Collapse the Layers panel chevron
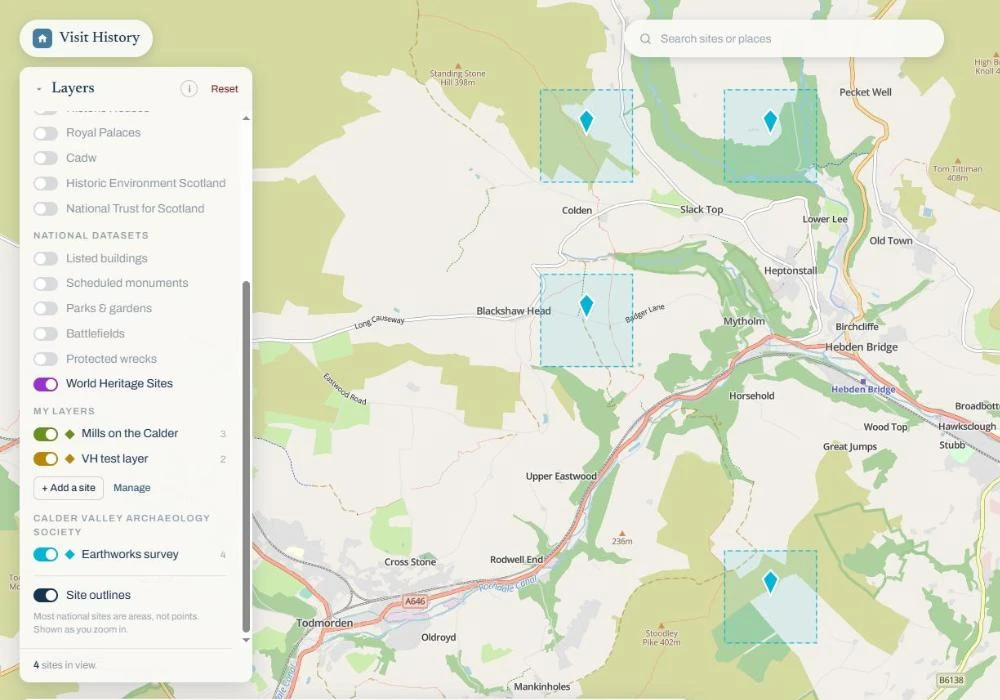This screenshot has width=1000, height=700. pyautogui.click(x=39, y=89)
